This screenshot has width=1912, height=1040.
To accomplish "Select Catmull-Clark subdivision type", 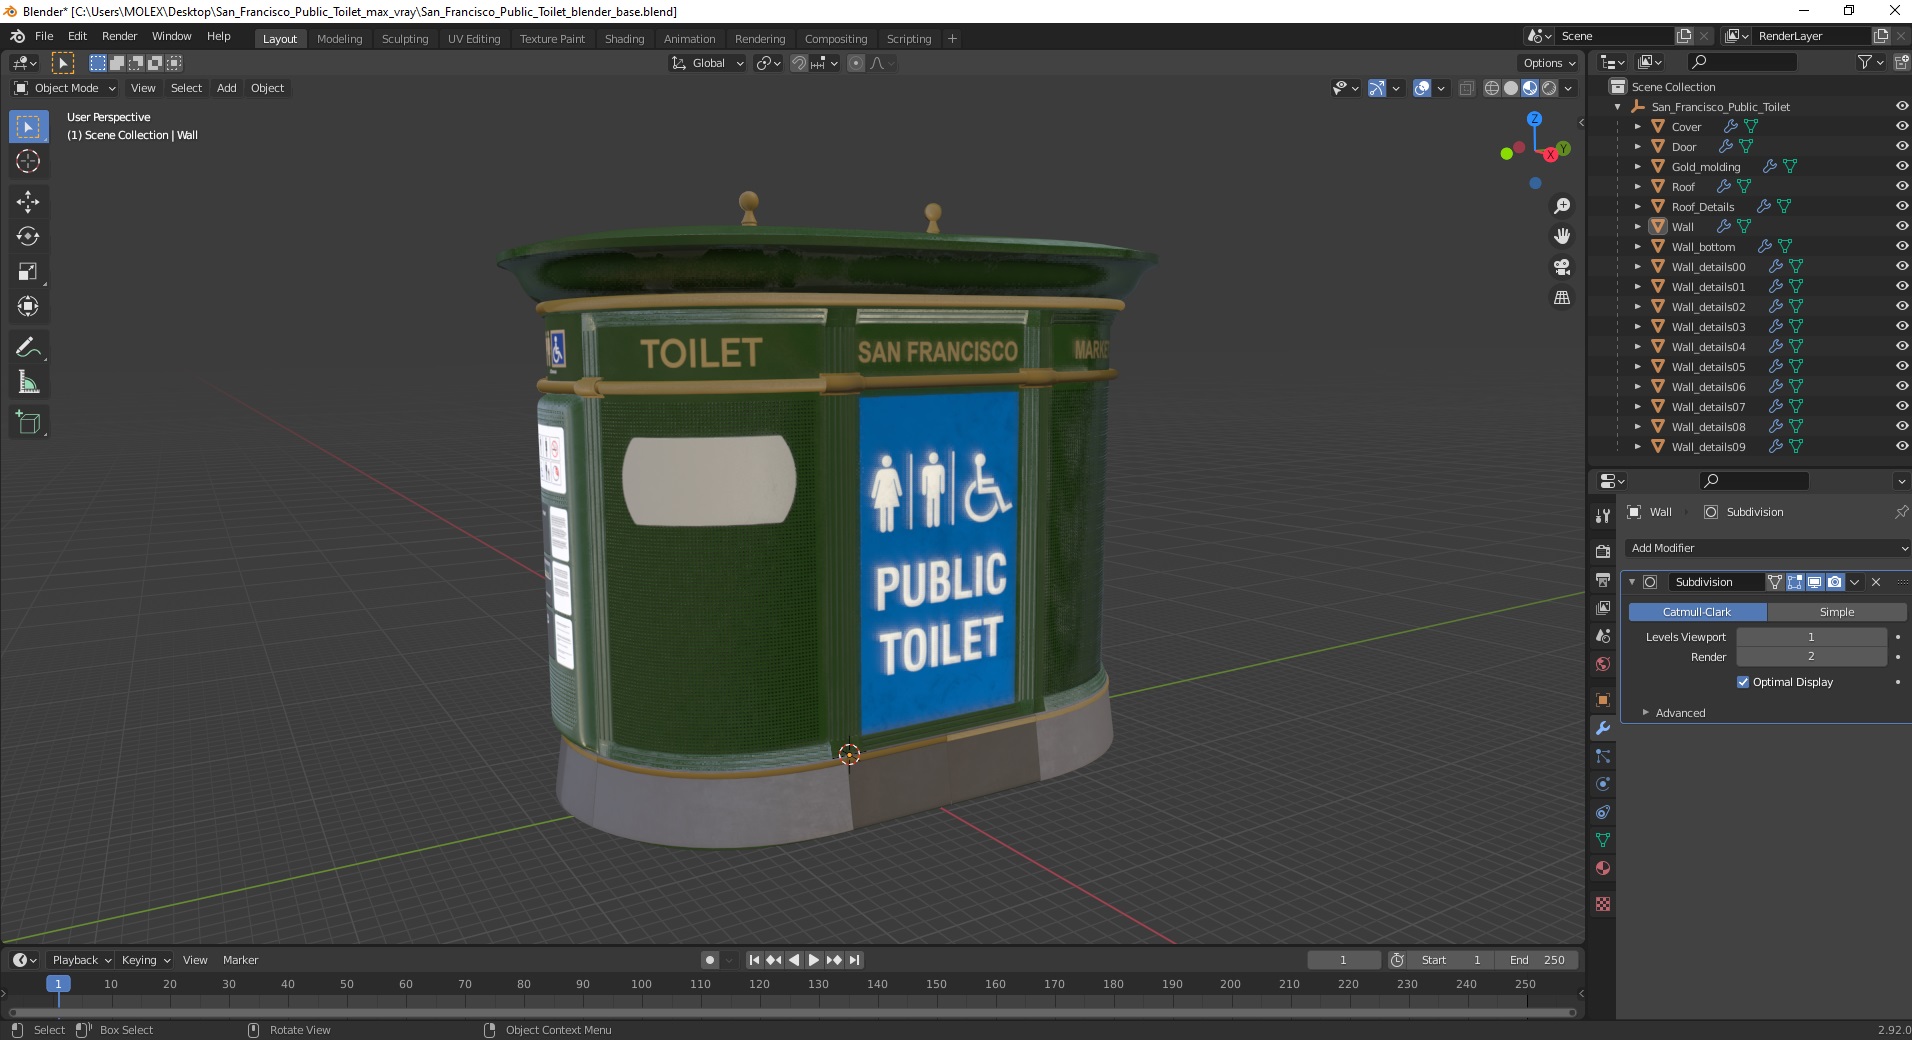I will tap(1697, 612).
